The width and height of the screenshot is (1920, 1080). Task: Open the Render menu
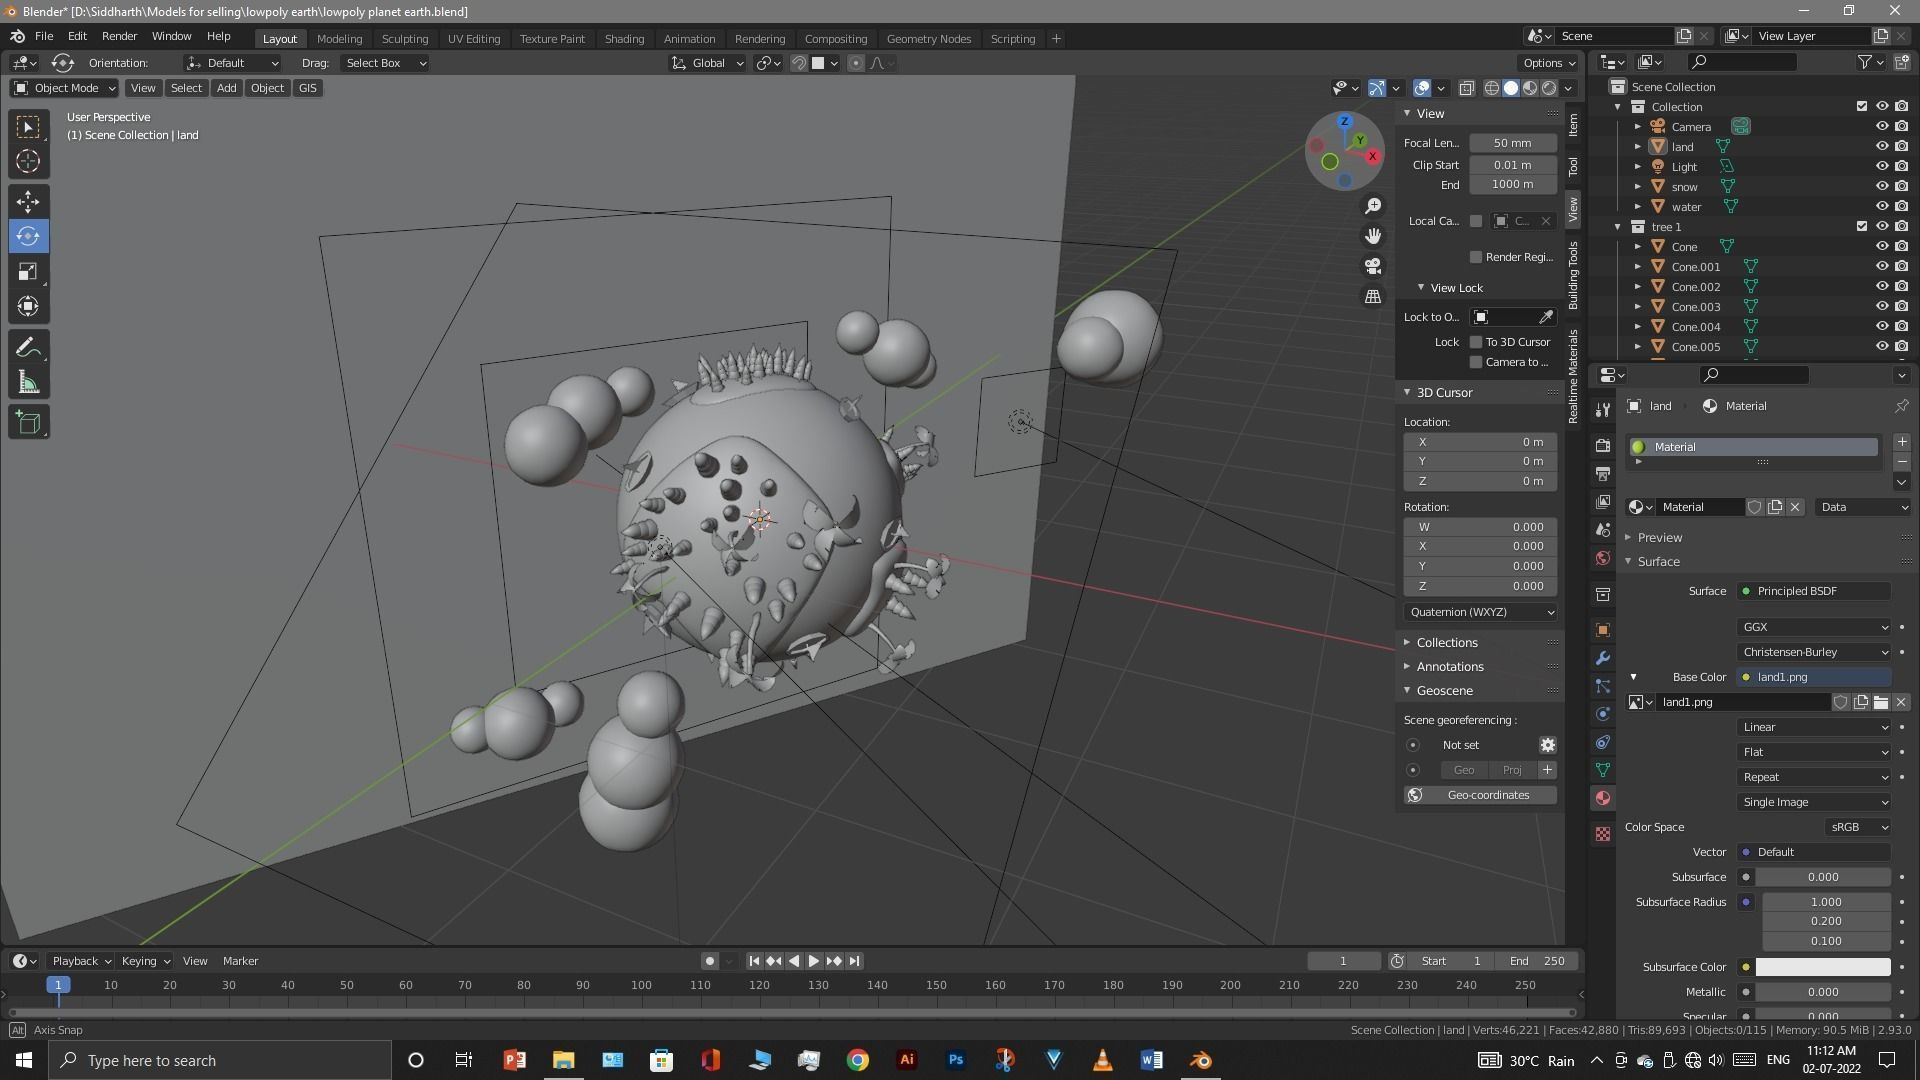119,36
